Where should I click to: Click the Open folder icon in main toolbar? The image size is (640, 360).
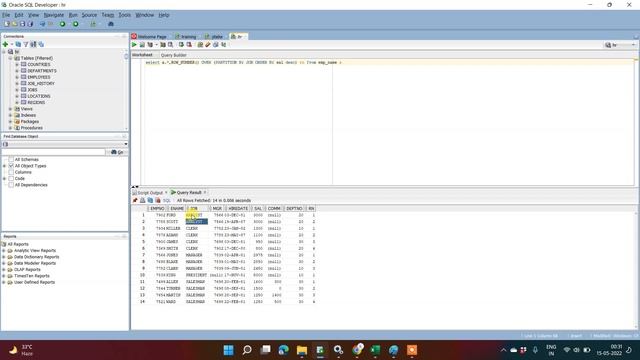pos(15,24)
